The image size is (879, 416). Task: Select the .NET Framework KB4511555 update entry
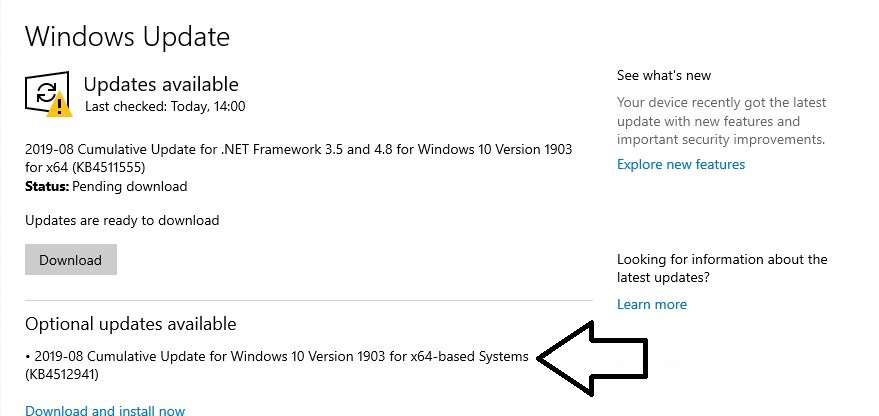[299, 158]
